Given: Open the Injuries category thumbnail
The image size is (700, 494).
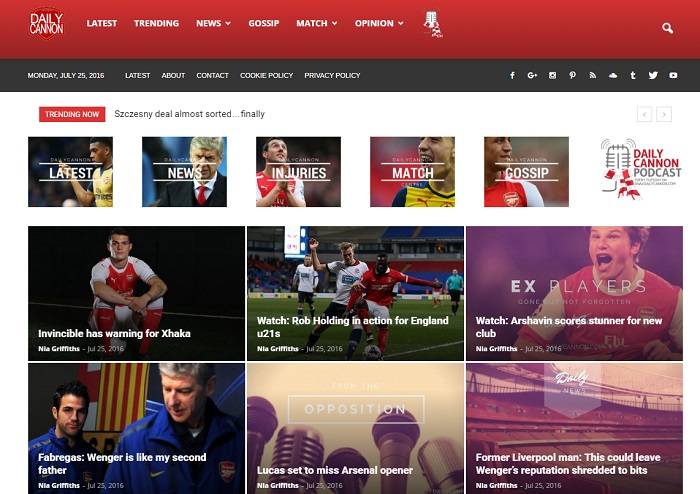Looking at the screenshot, I should [298, 172].
